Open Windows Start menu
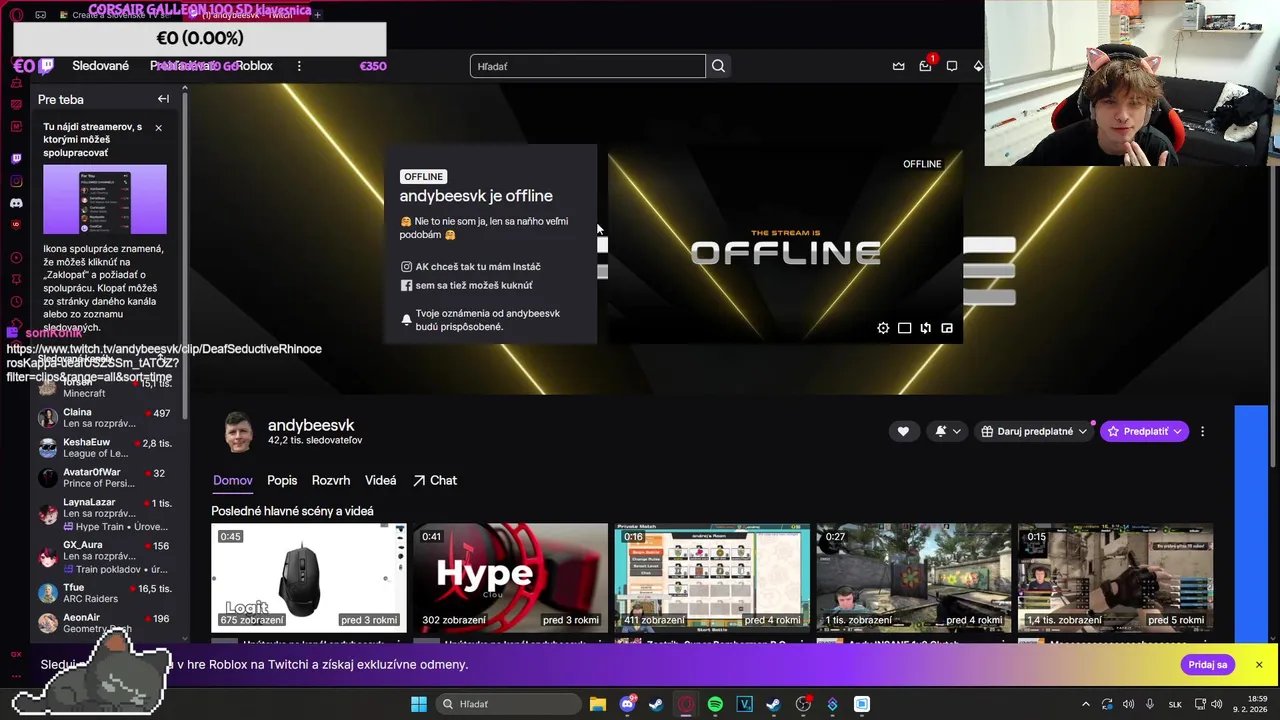Screen dimensions: 1280x720 pos(419,704)
